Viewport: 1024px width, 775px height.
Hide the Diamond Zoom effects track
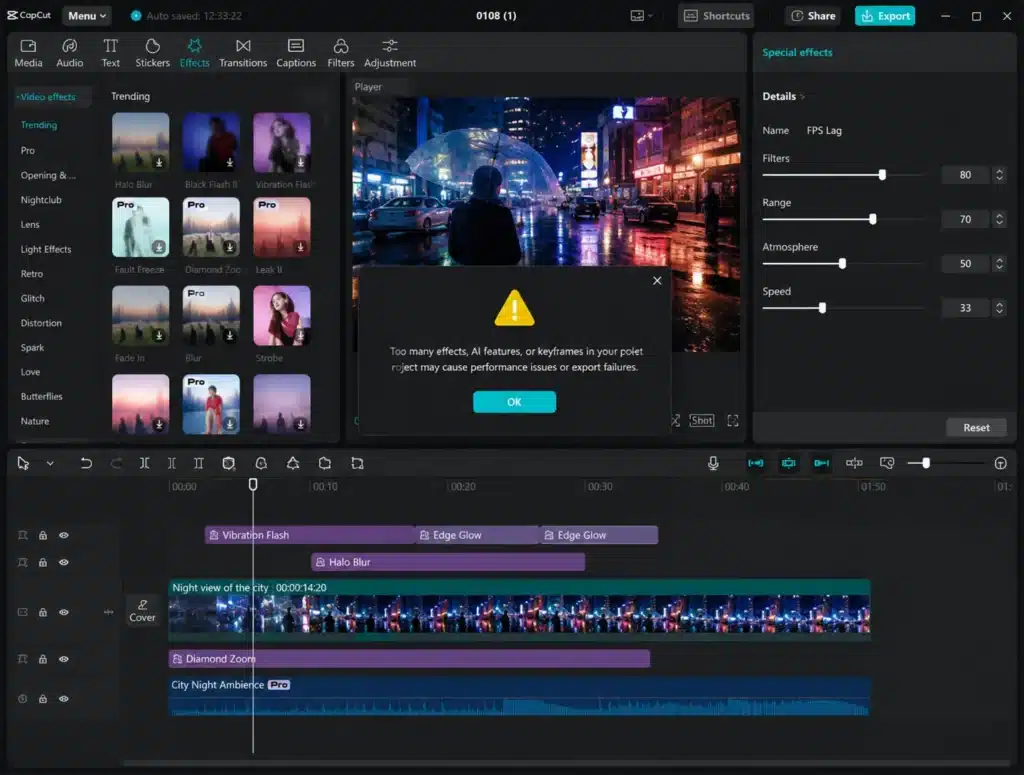[63, 659]
